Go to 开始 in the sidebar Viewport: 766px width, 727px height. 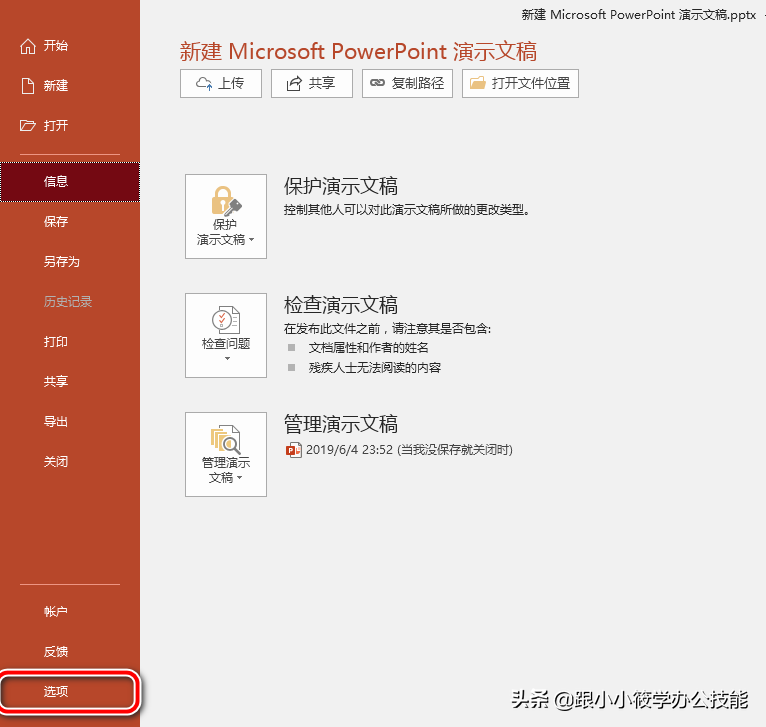[x=70, y=46]
